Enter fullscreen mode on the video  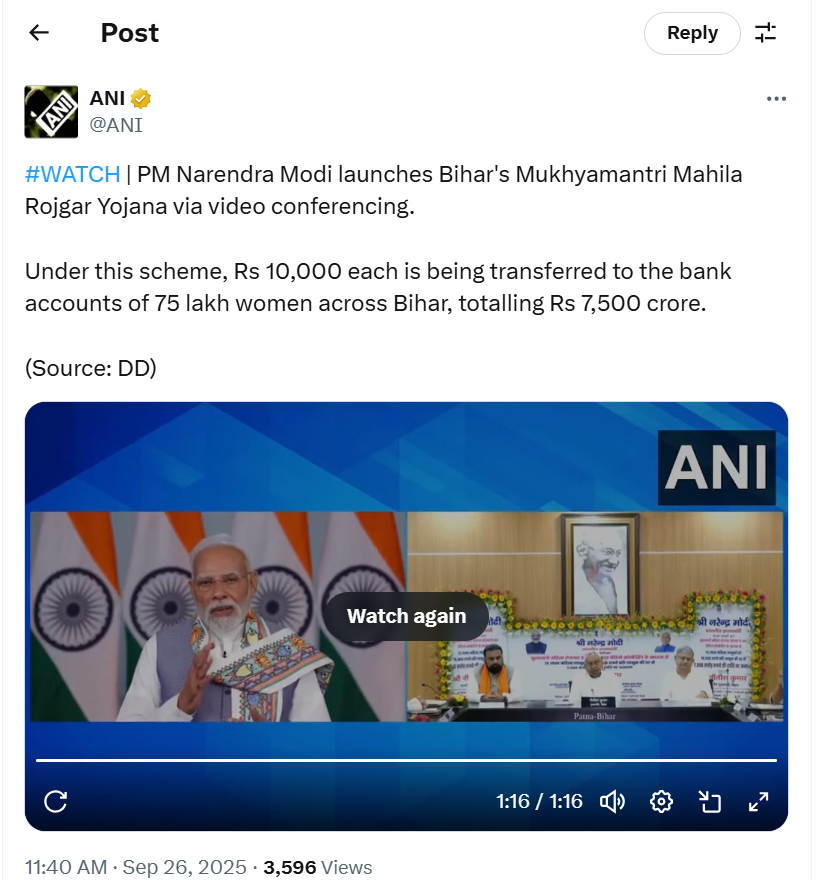[x=759, y=801]
